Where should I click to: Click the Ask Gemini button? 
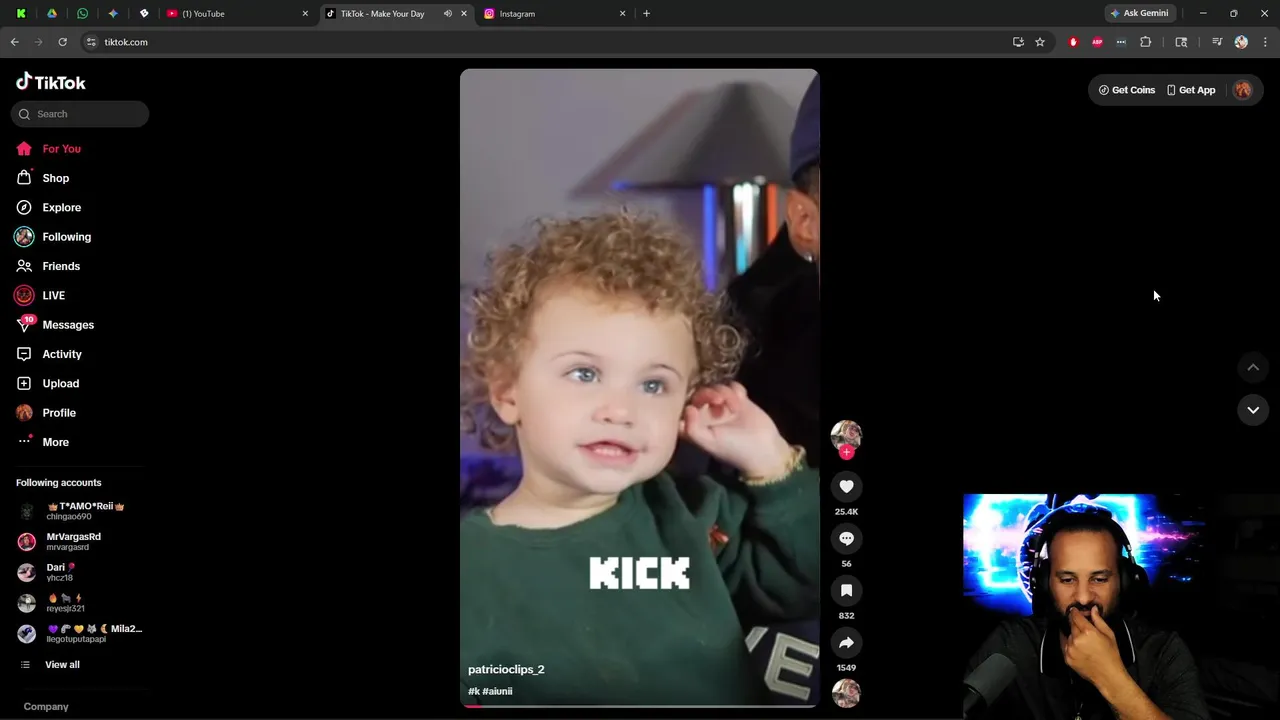pos(1139,14)
